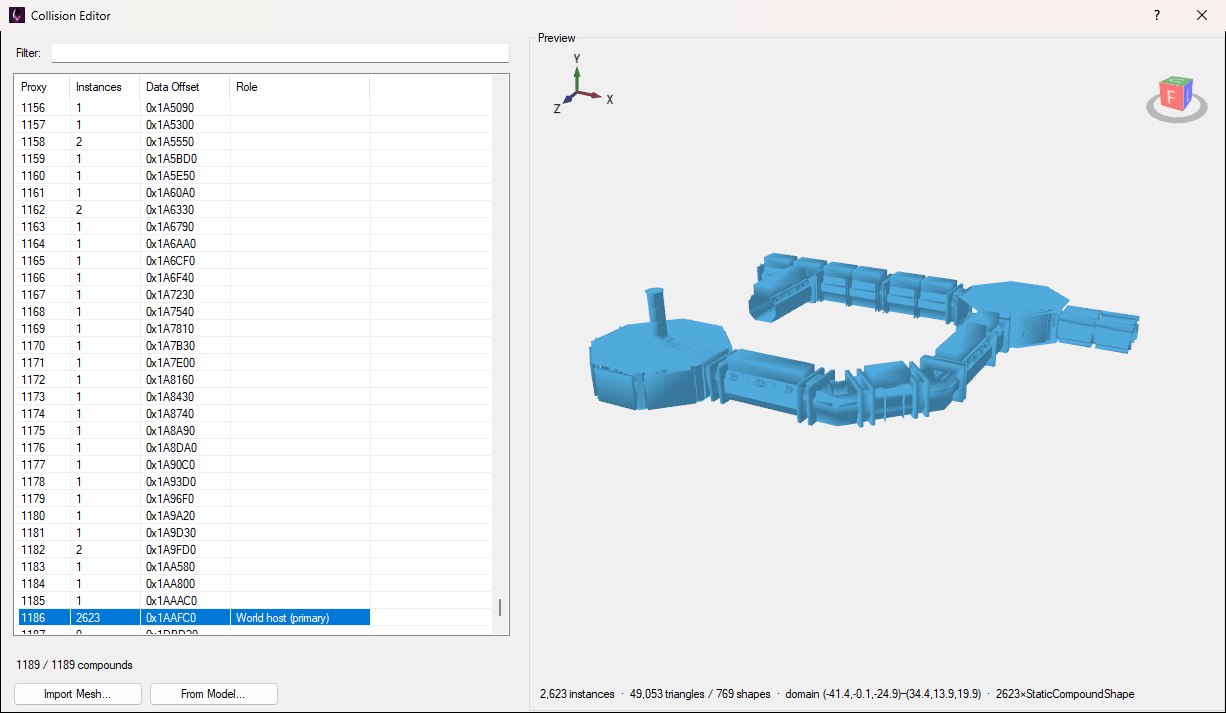Viewport: 1226px width, 713px height.
Task: Click data offset 0x1A5BD0
Action: pyautogui.click(x=171, y=159)
